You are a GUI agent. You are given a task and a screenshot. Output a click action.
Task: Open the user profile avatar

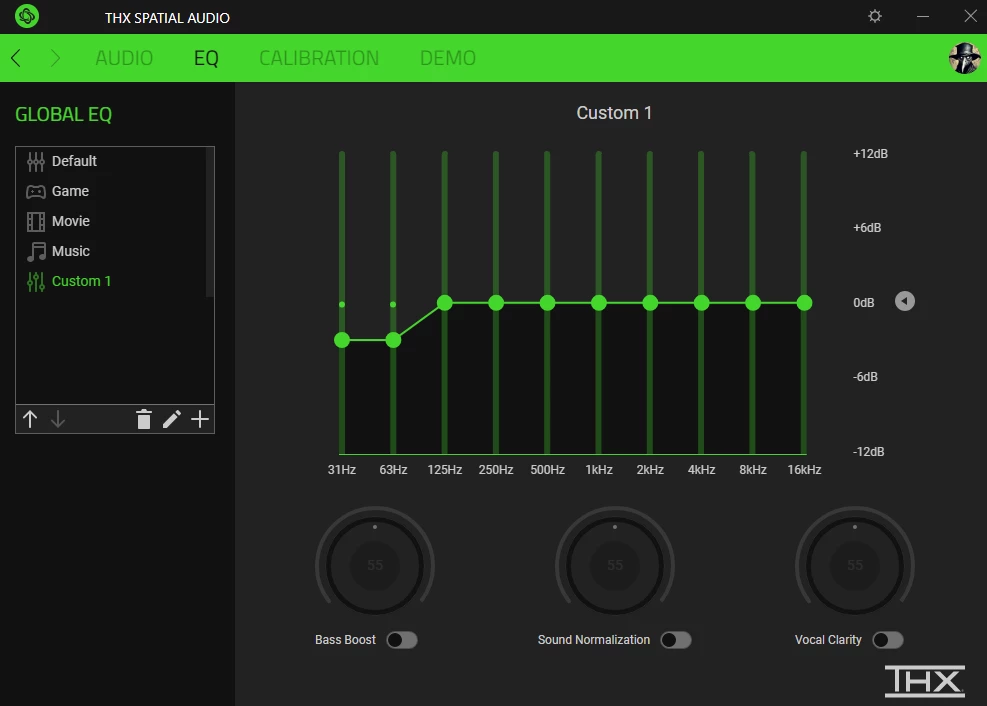click(x=964, y=58)
